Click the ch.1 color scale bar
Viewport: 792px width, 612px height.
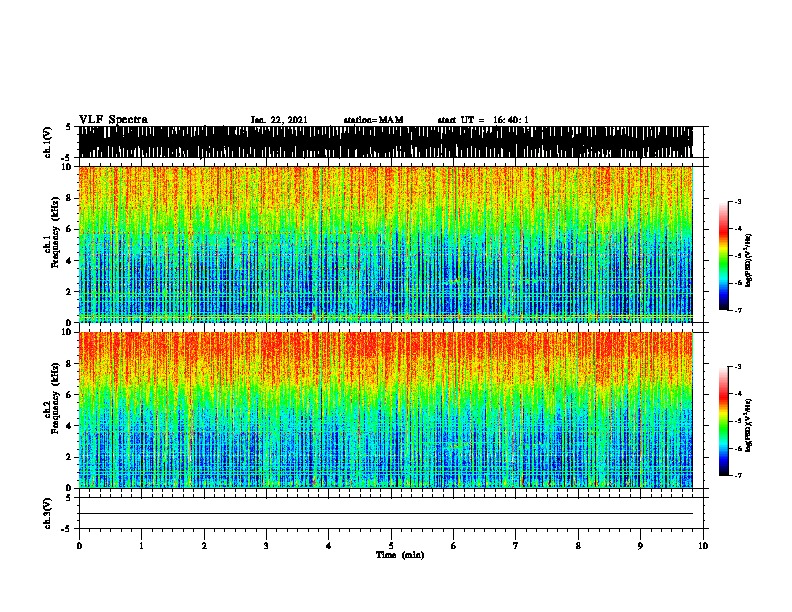coord(724,256)
